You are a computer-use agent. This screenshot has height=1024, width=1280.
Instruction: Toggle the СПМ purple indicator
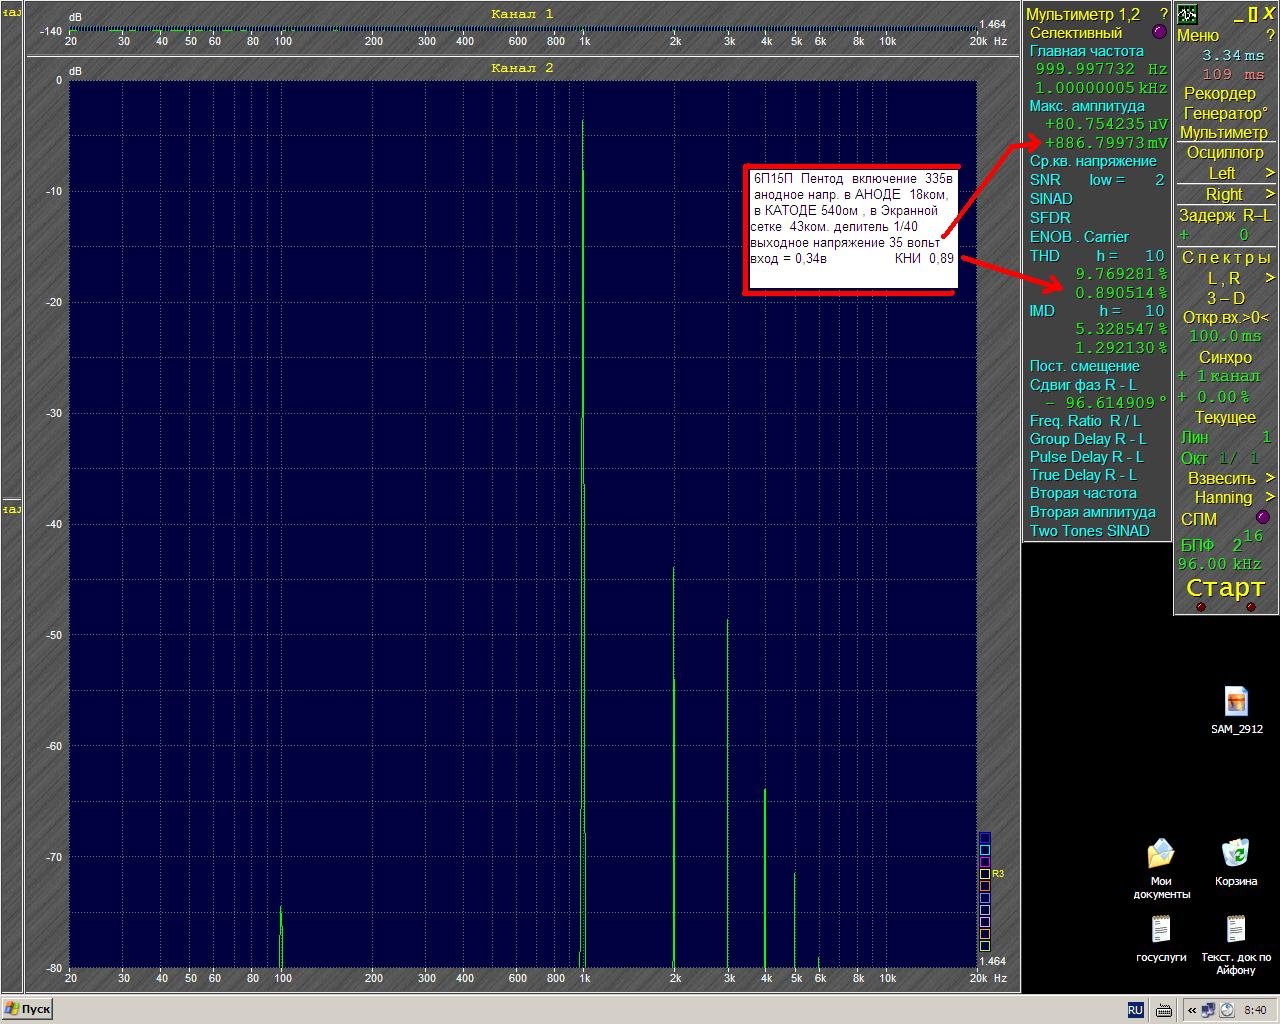[x=1262, y=517]
